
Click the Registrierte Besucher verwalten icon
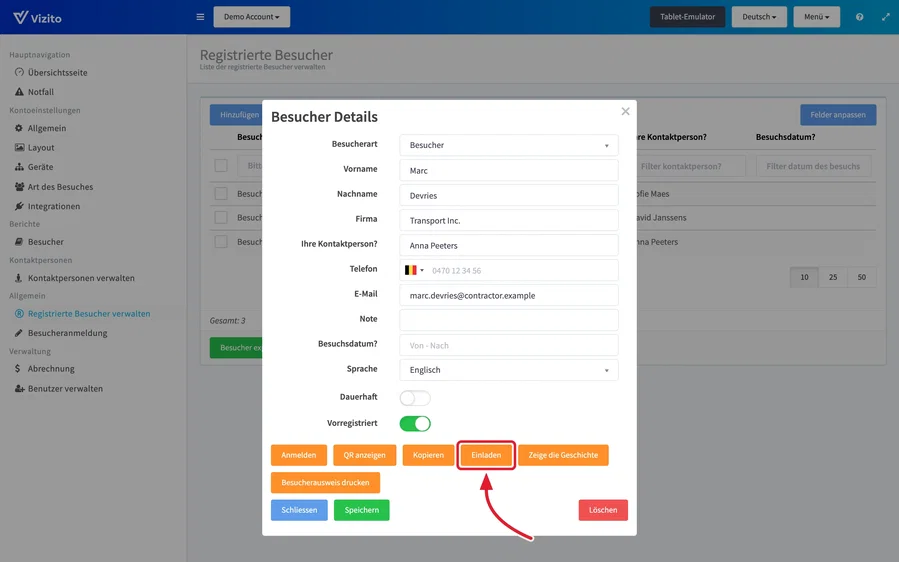[19, 313]
